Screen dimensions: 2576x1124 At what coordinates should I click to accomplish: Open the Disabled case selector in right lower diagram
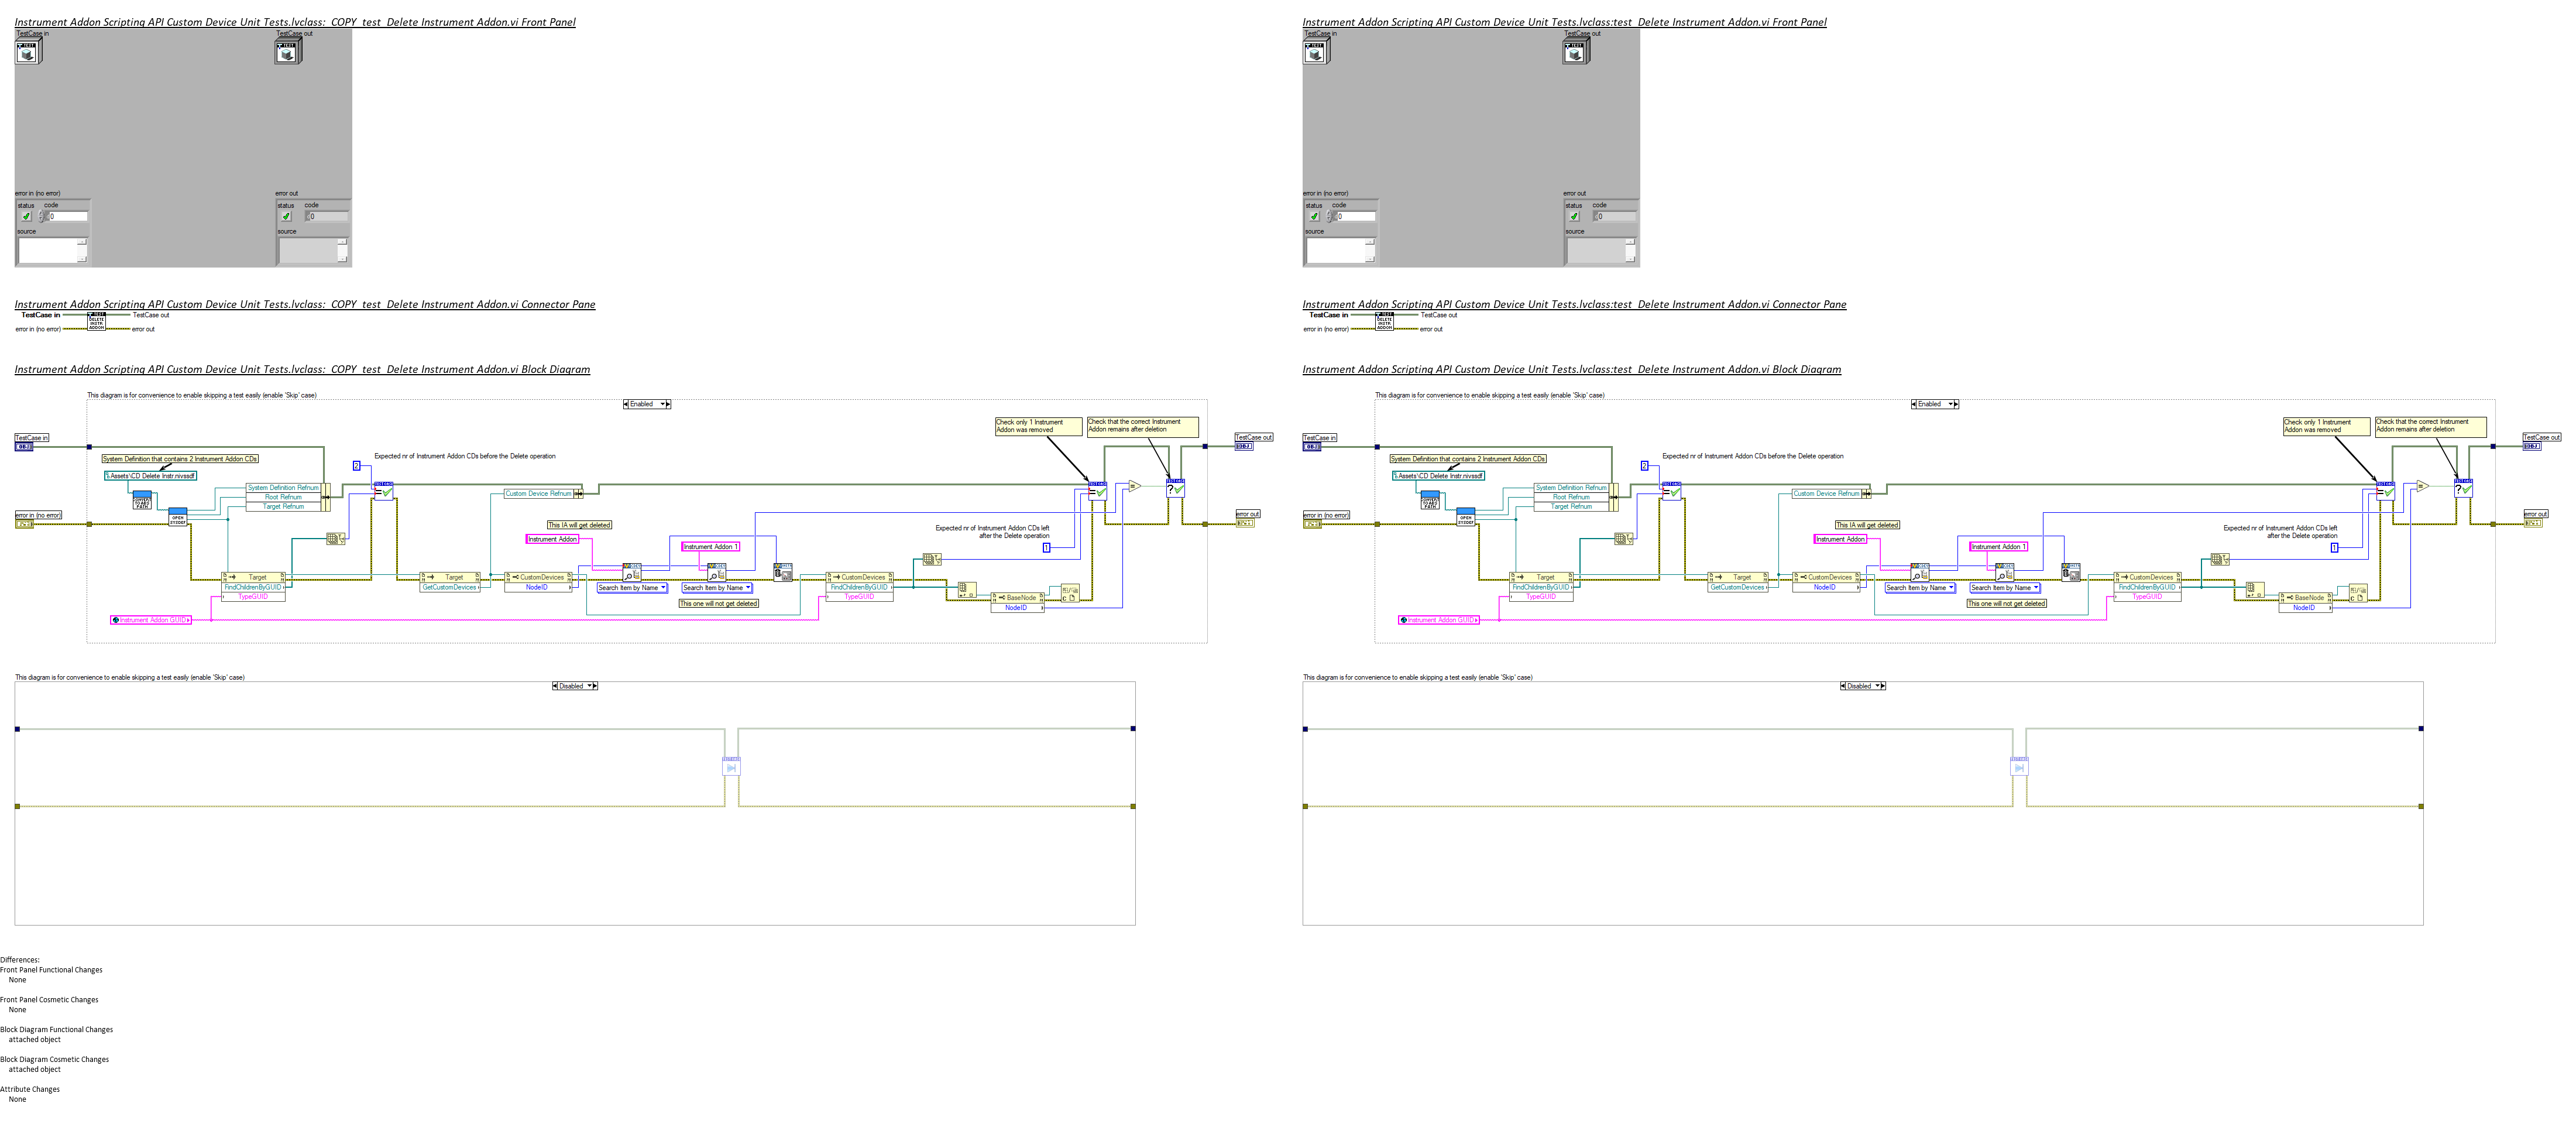tap(1862, 686)
